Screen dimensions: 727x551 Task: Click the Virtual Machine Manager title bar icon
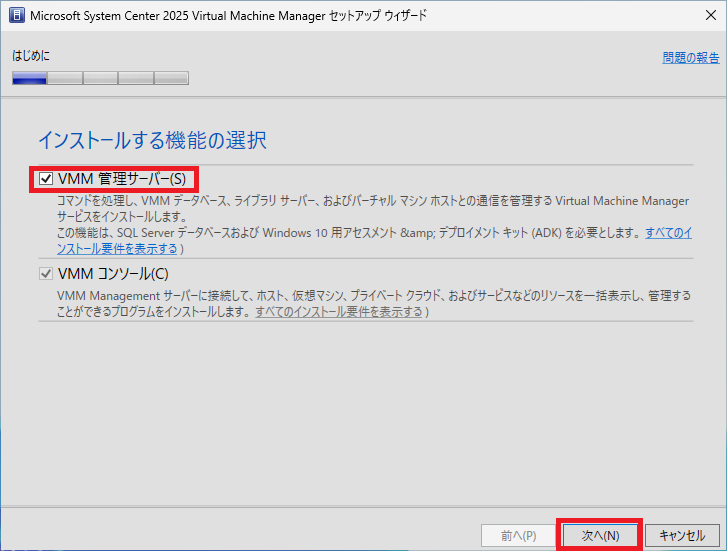(17, 15)
